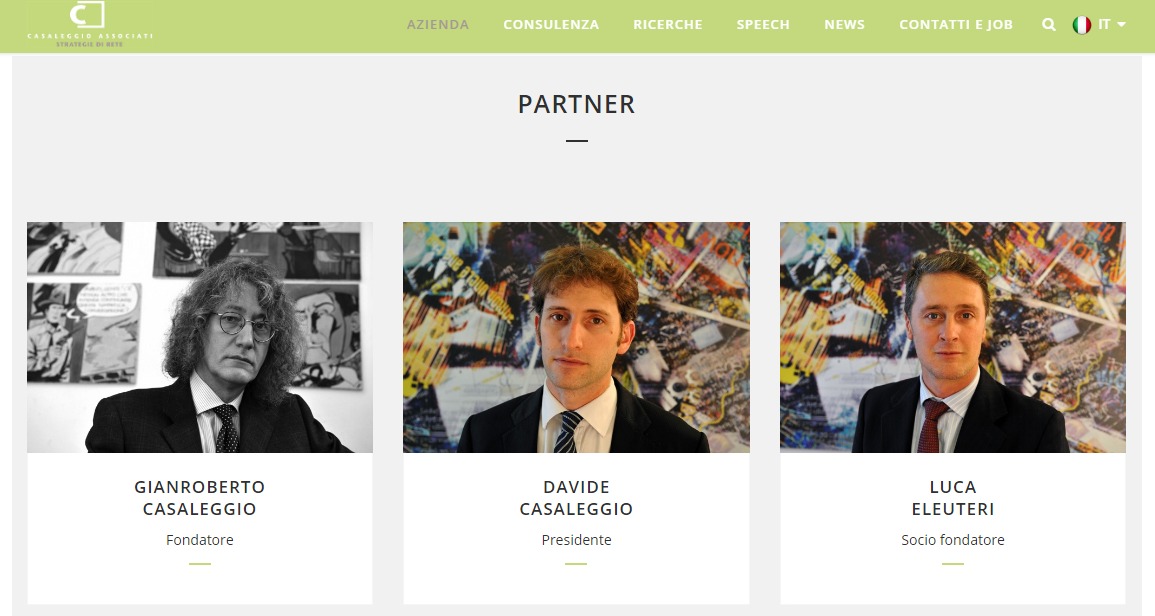Click the Fondatore role label
The height and width of the screenshot is (616, 1155).
pyautogui.click(x=200, y=540)
